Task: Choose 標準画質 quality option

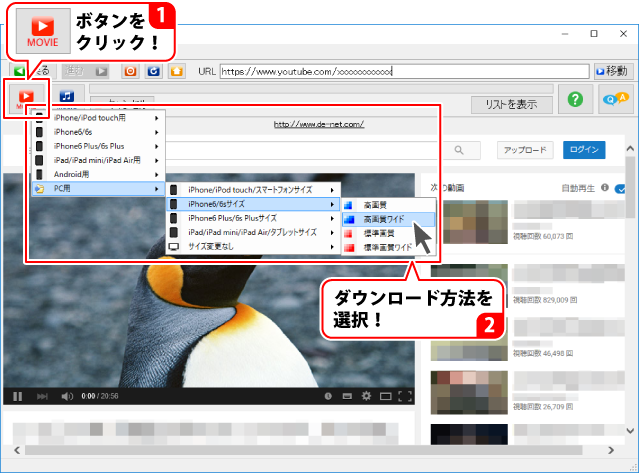Action: coord(389,233)
